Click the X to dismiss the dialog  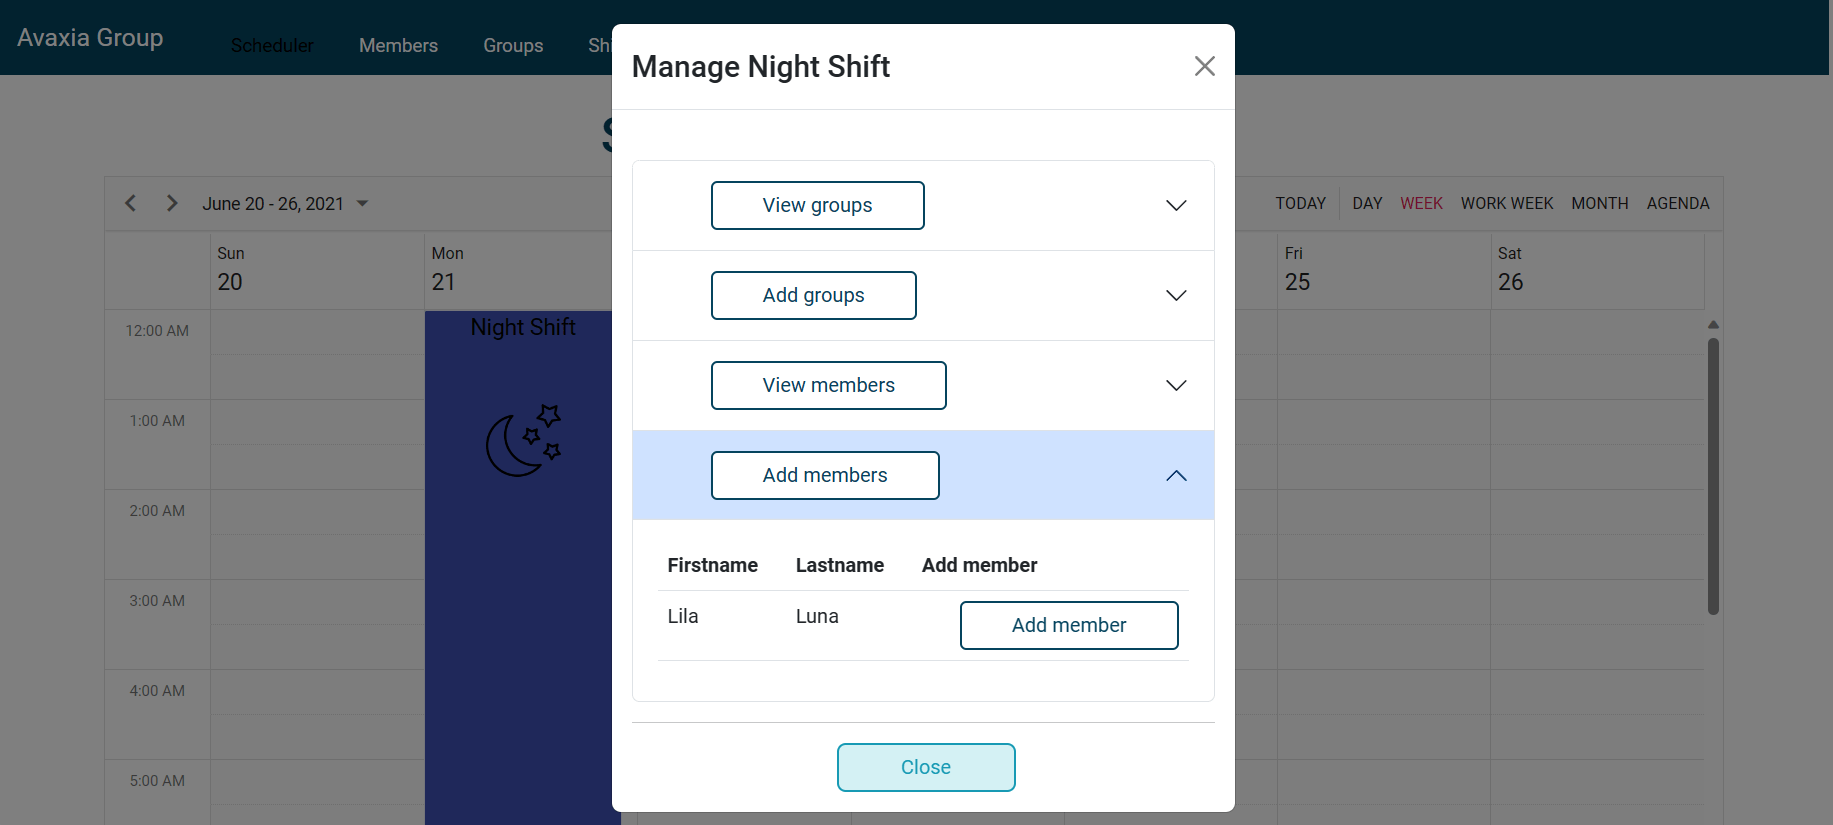pos(1204,66)
